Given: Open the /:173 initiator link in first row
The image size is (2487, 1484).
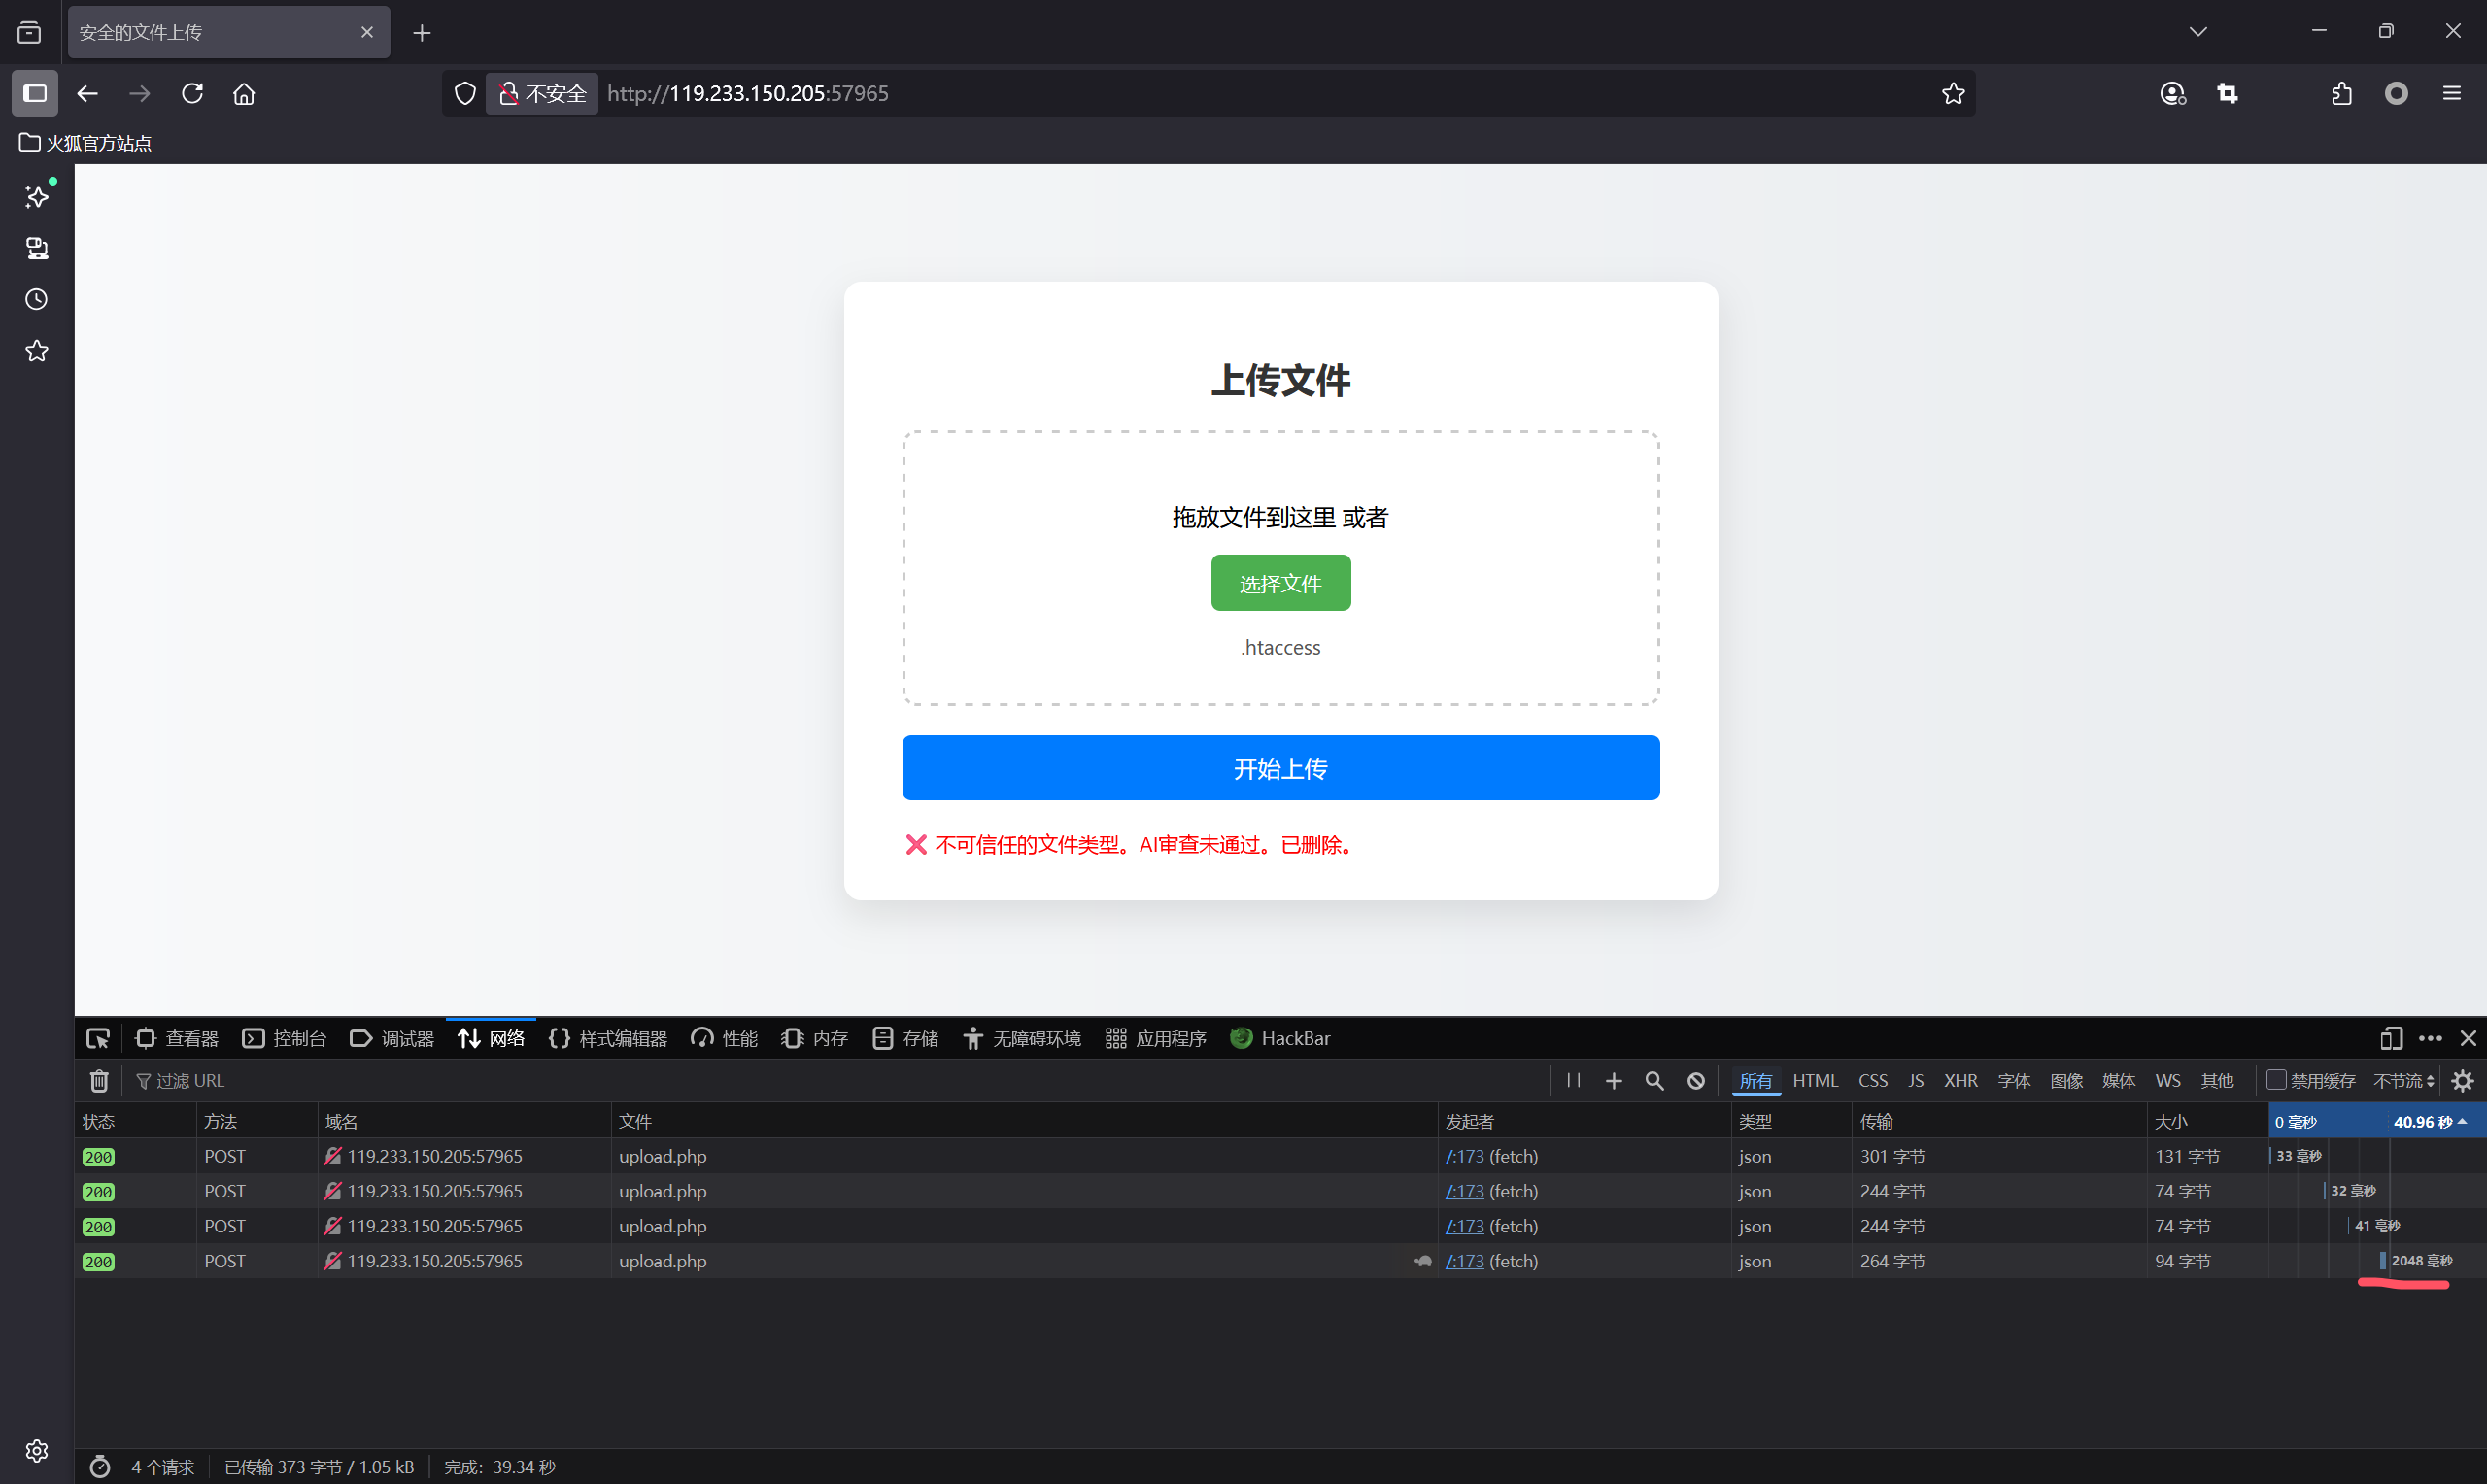Looking at the screenshot, I should [1464, 1156].
